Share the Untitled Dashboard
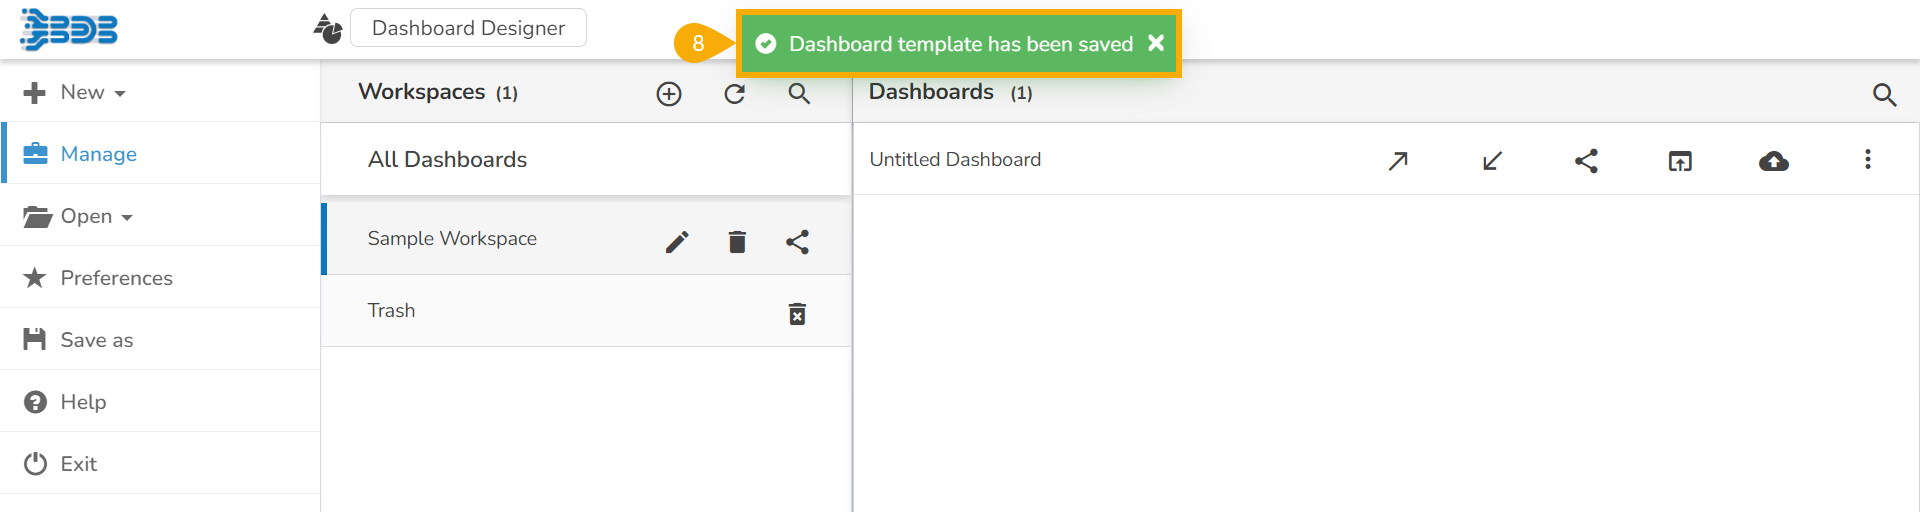 click(1586, 161)
